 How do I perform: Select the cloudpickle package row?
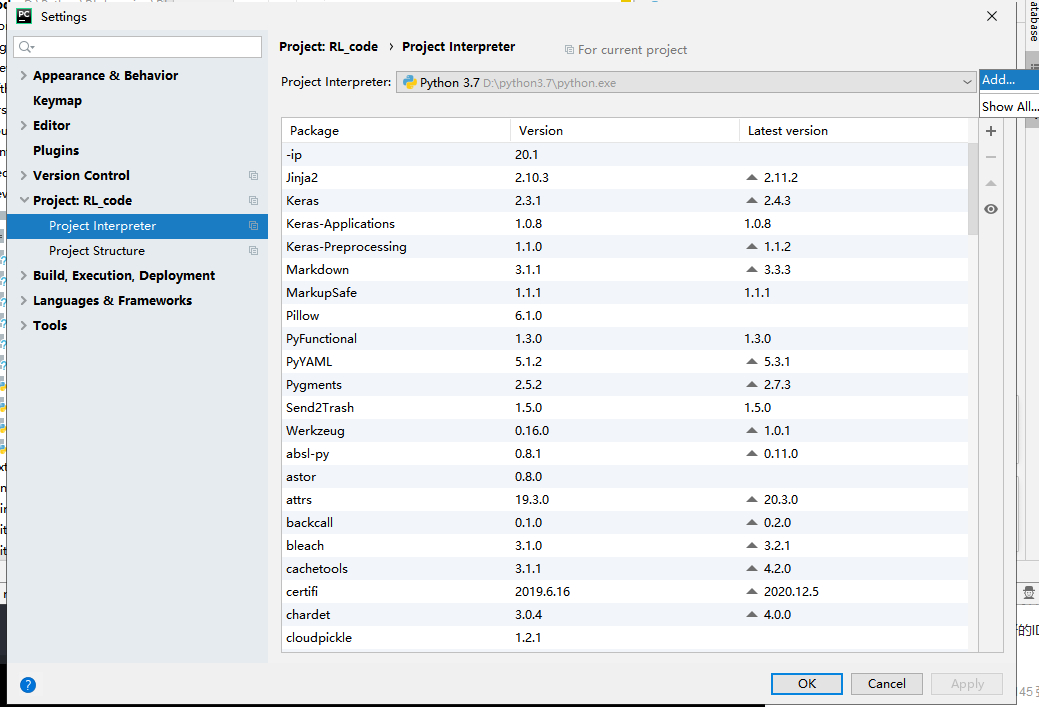tap(625, 637)
